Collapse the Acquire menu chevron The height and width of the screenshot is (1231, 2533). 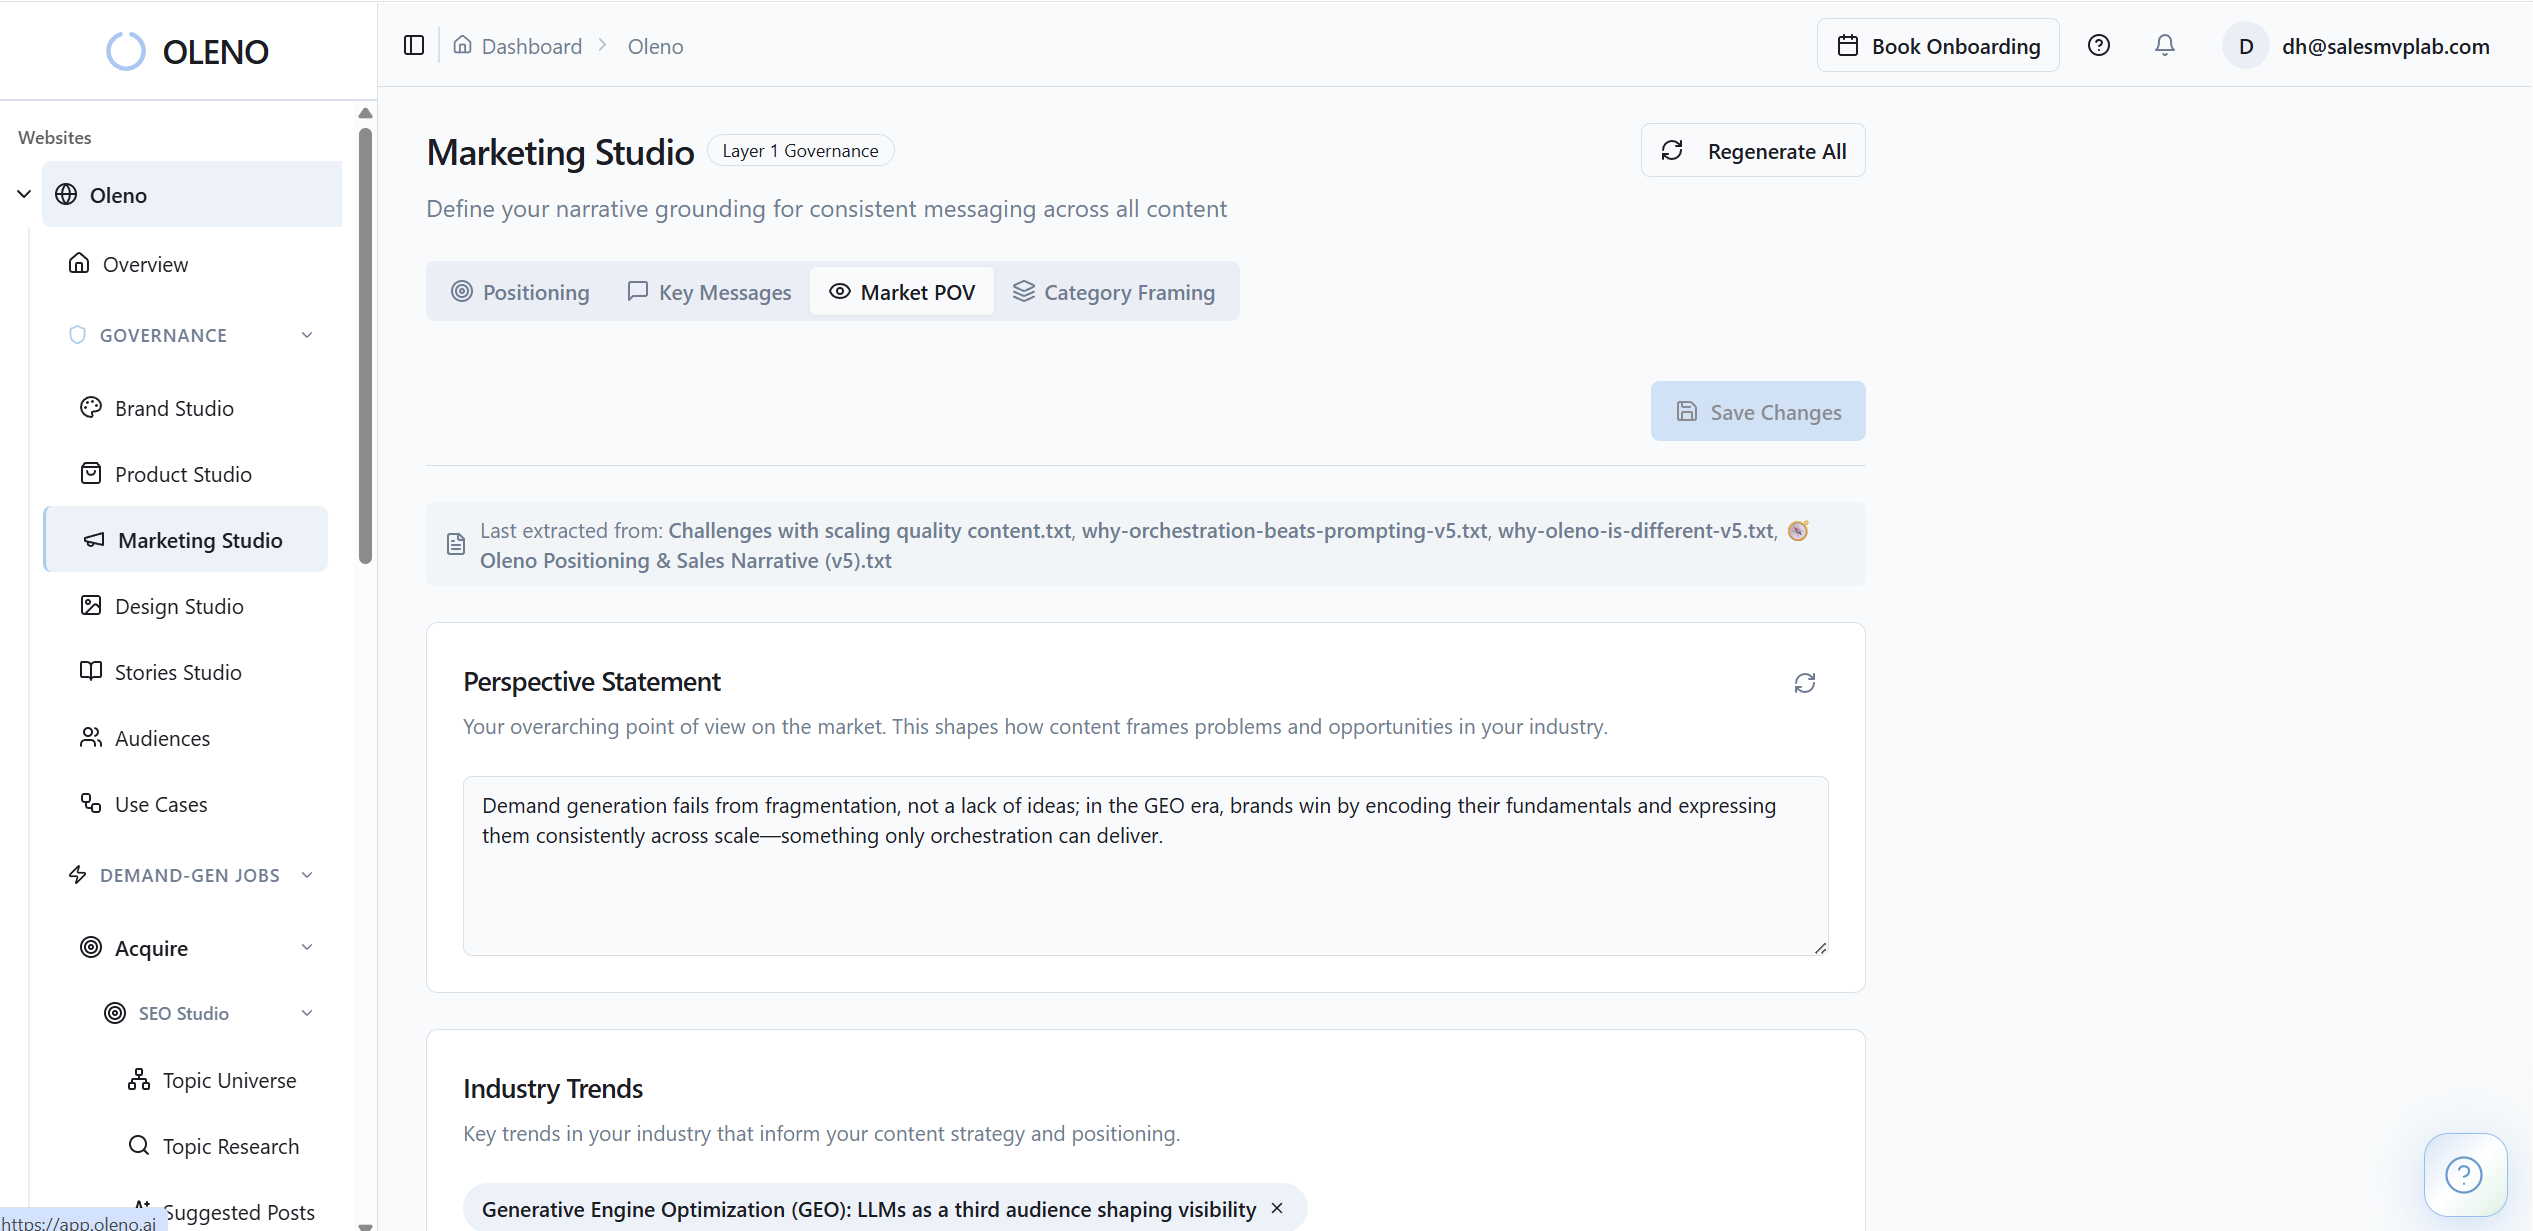(307, 947)
